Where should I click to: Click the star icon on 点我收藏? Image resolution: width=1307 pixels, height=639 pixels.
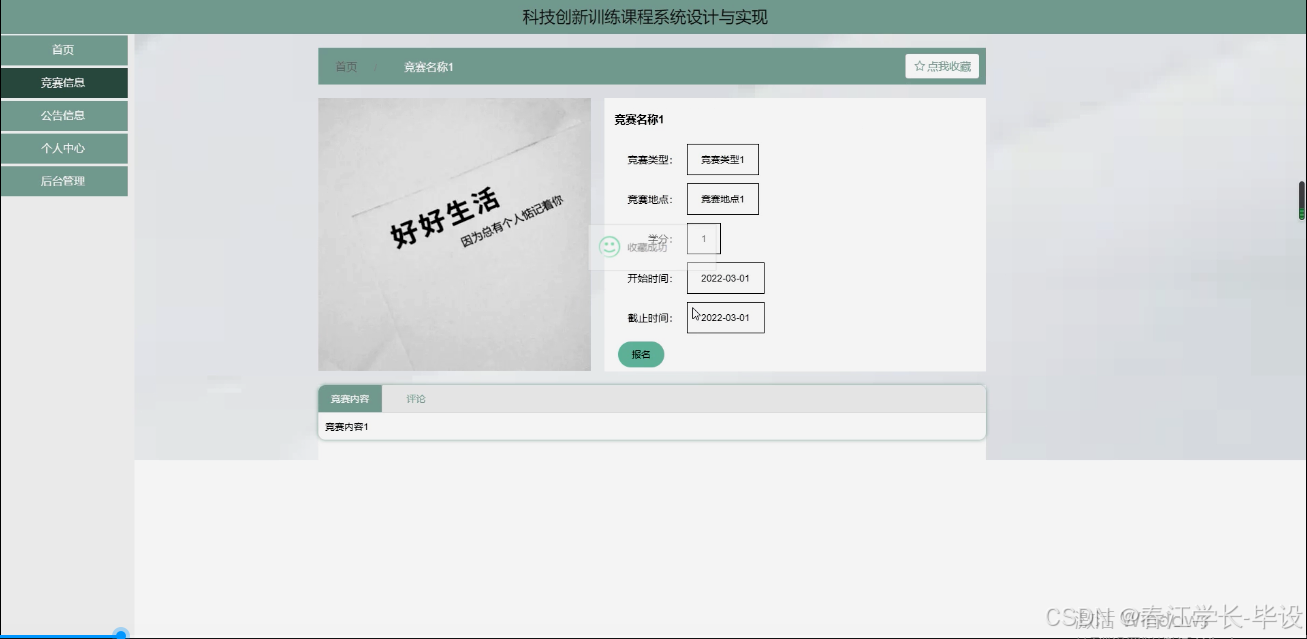919,66
